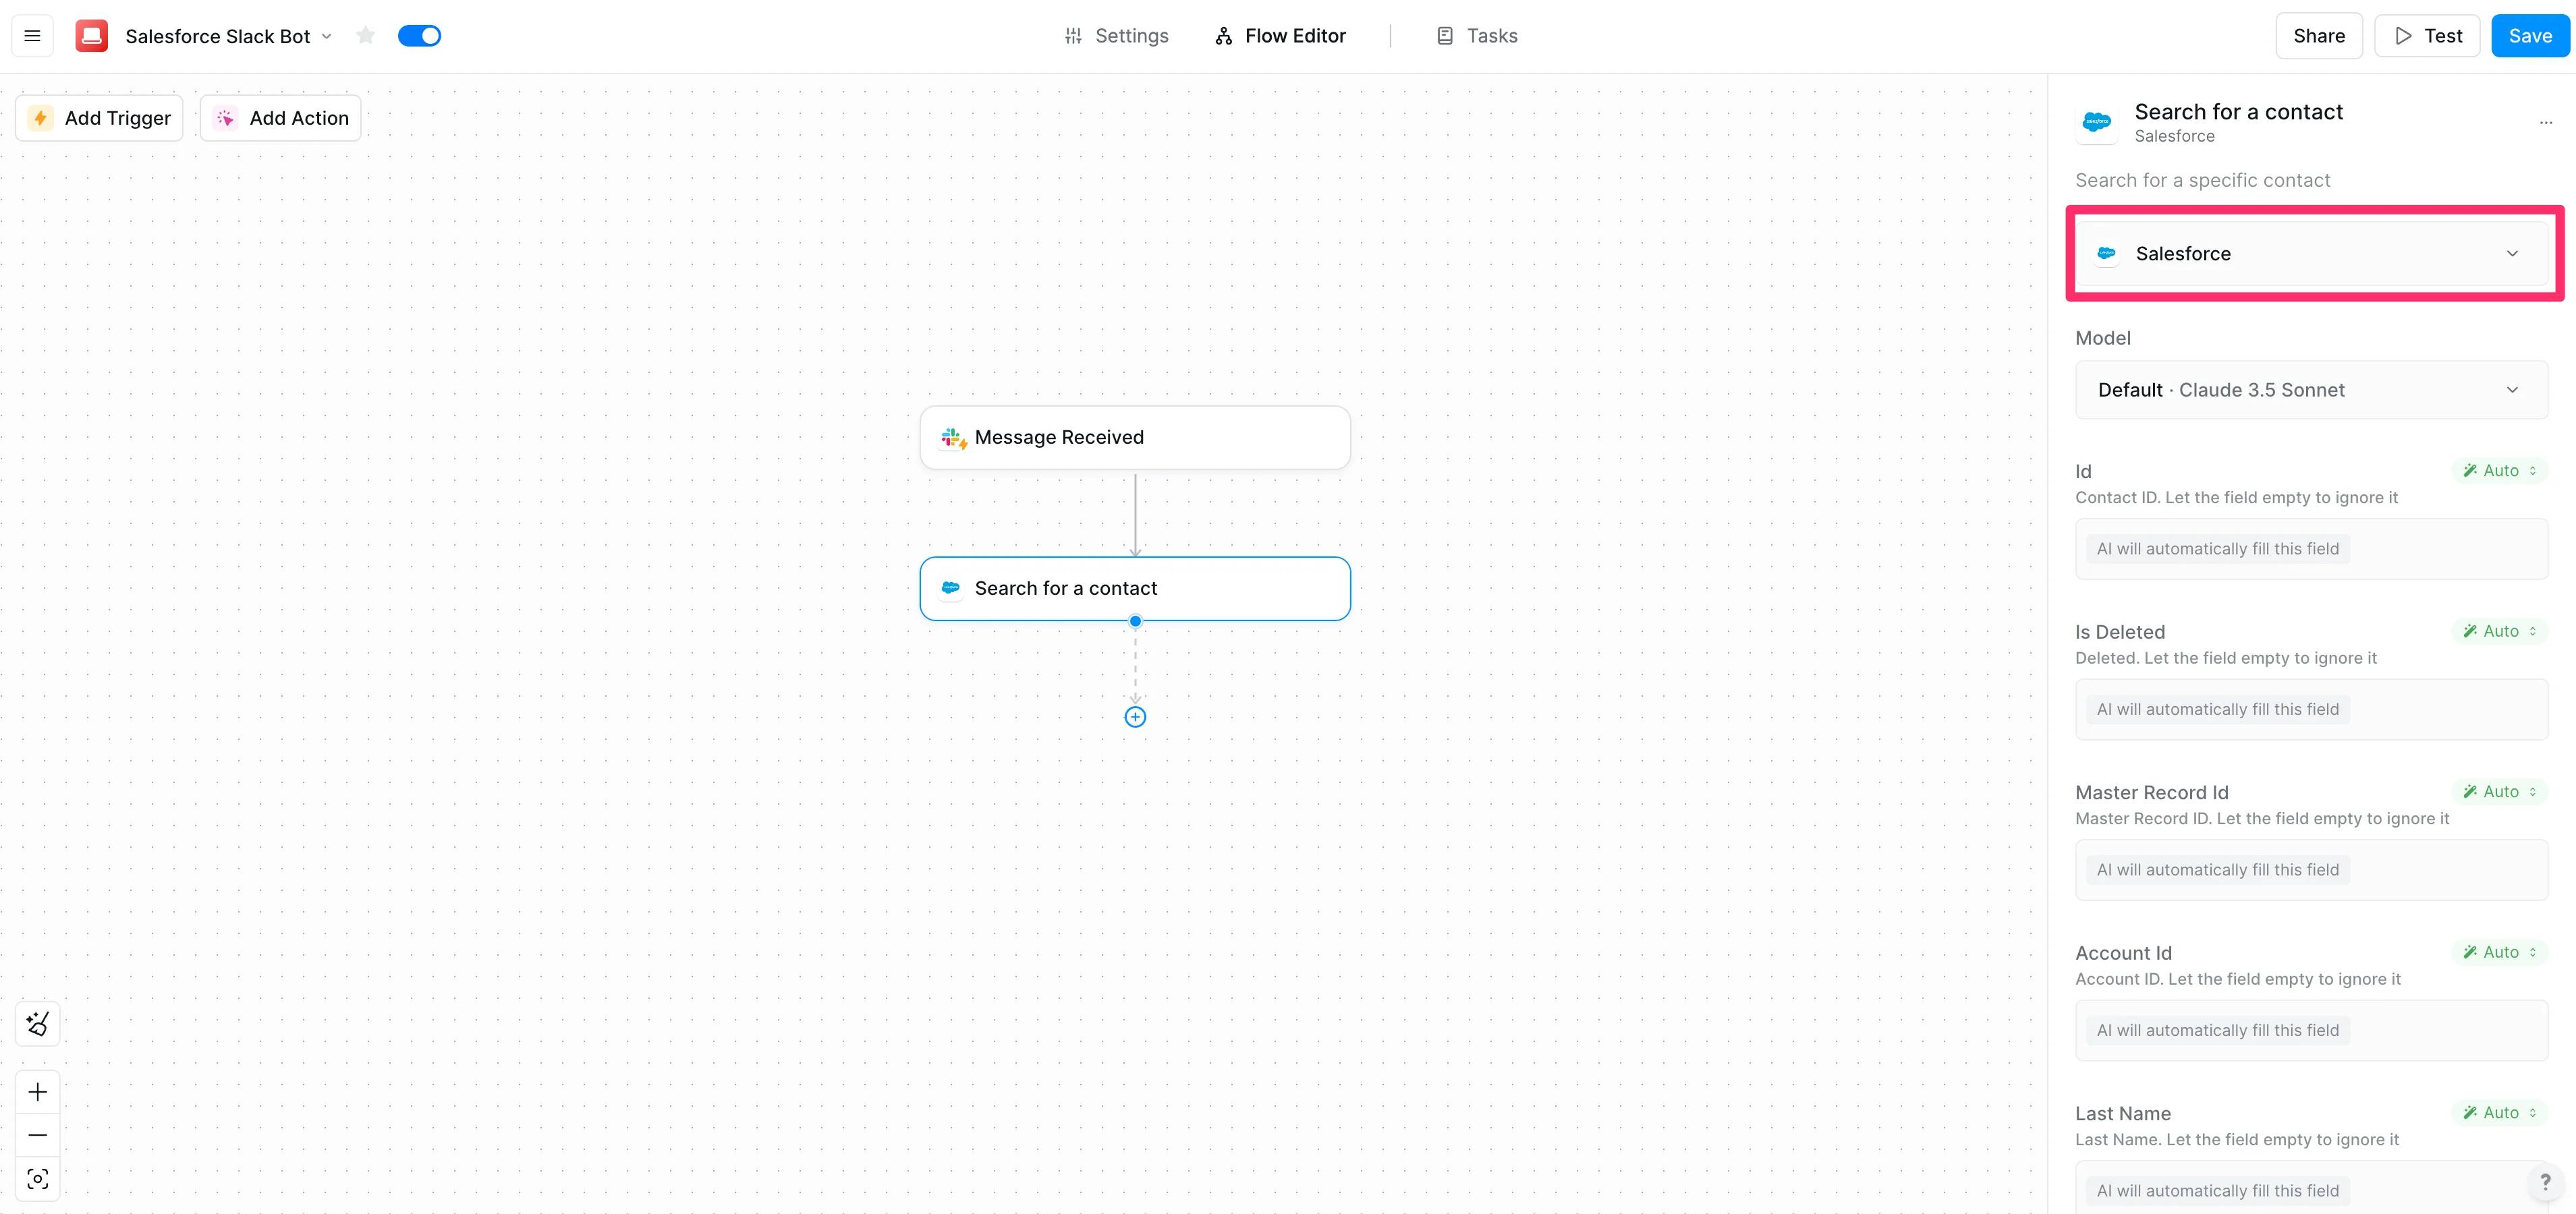The width and height of the screenshot is (2576, 1214).
Task: Toggle the bot active switch off
Action: (x=419, y=36)
